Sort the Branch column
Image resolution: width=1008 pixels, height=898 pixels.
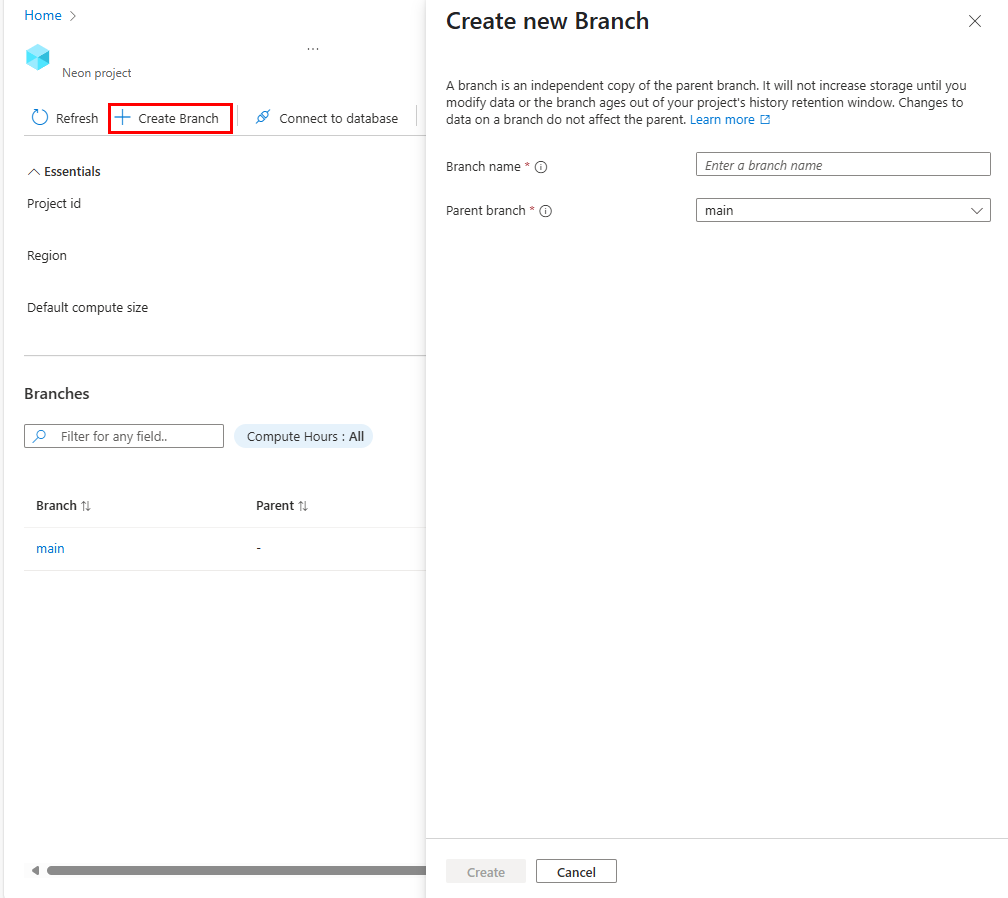(85, 505)
